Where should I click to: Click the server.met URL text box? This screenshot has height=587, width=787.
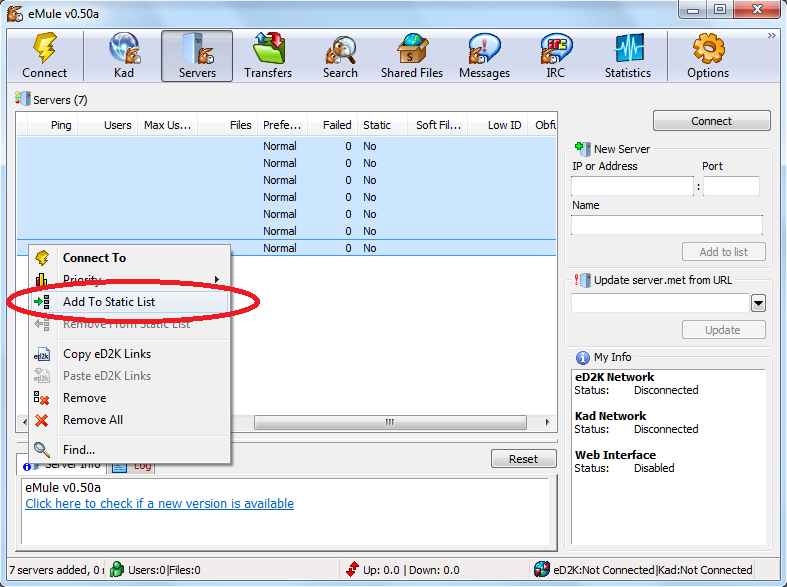coord(661,303)
